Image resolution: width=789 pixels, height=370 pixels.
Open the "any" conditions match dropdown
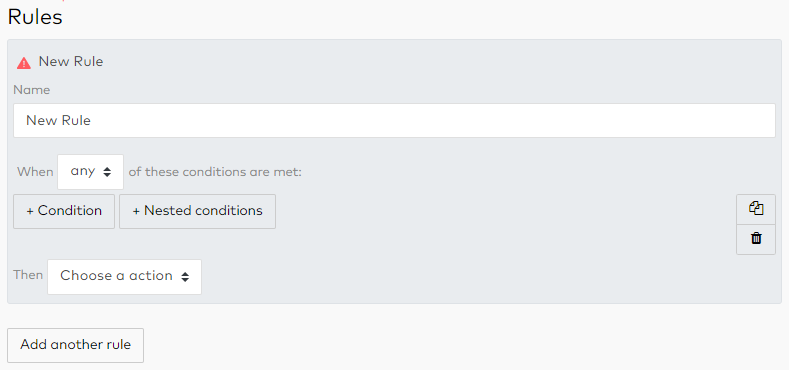(x=91, y=172)
